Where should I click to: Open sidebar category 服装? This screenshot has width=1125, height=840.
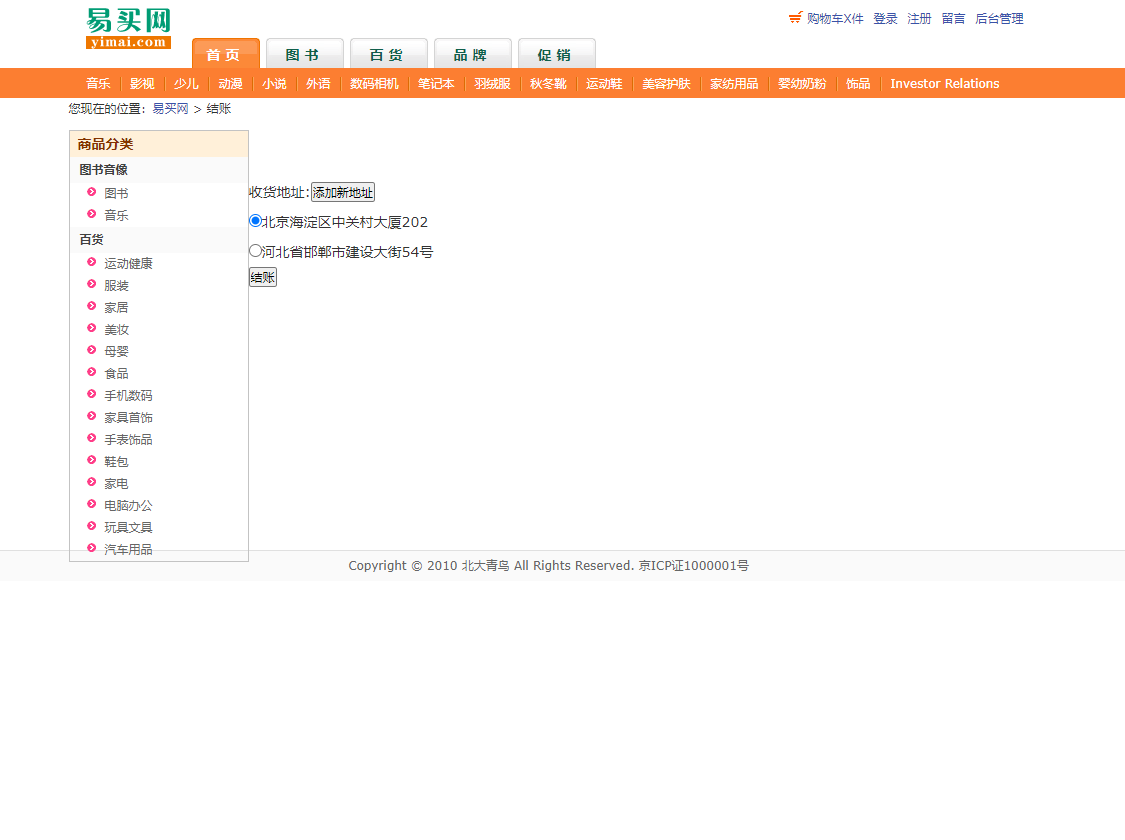(x=116, y=285)
